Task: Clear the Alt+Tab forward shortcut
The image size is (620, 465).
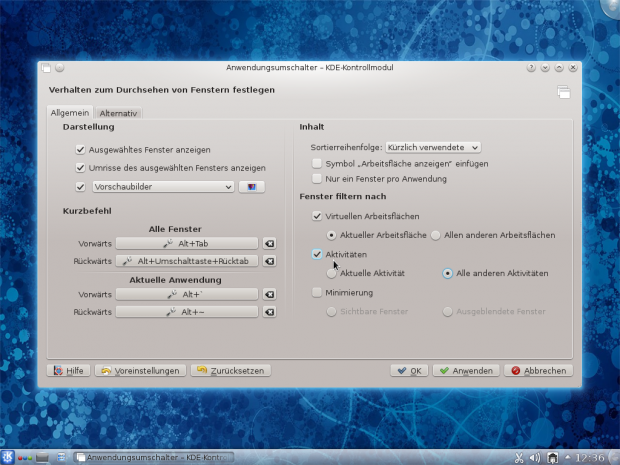Action: click(x=268, y=243)
